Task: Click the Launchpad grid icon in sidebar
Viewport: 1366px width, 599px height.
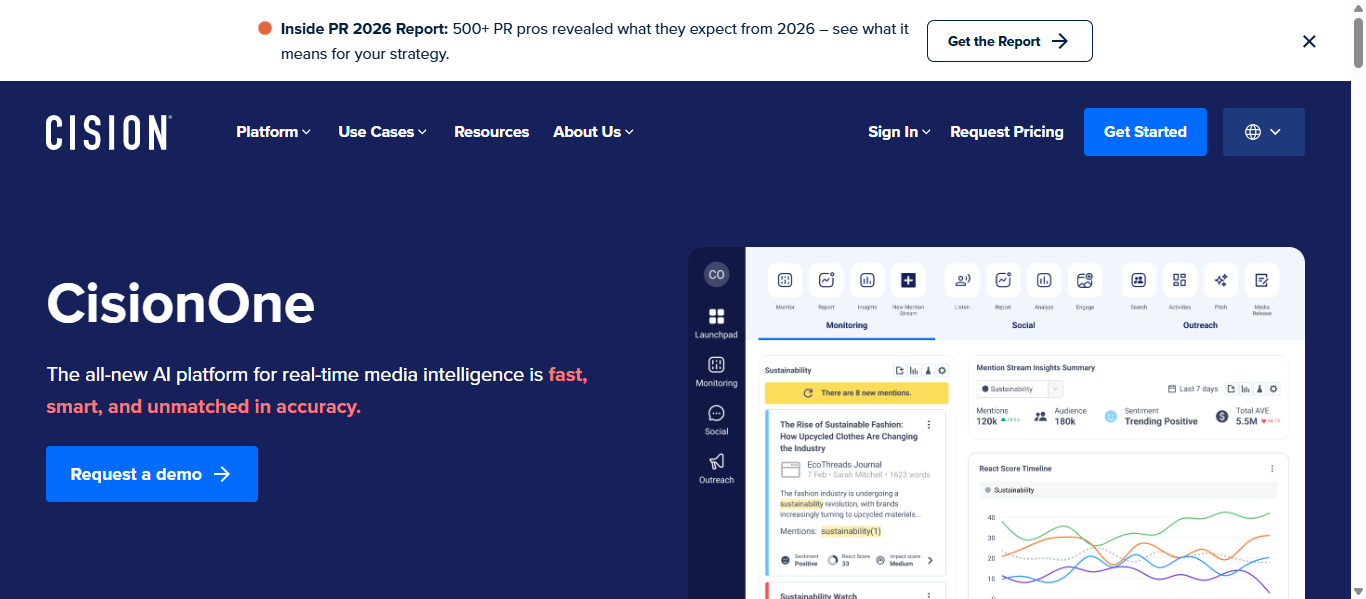Action: [x=716, y=317]
